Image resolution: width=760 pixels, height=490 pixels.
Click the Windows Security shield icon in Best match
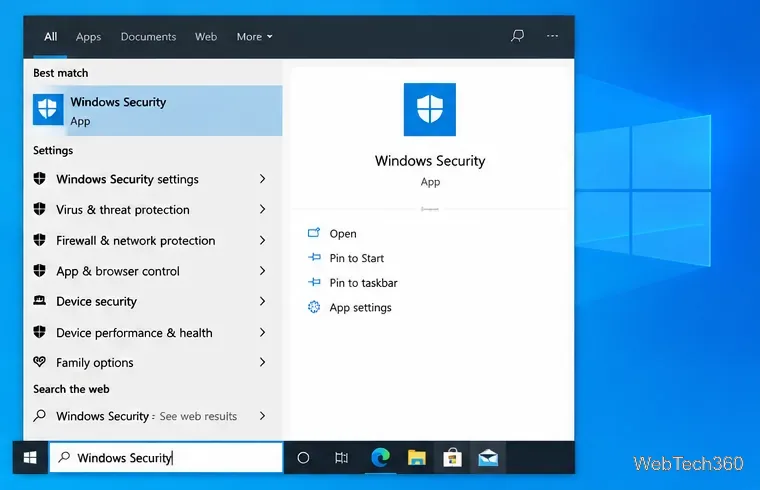click(48, 110)
